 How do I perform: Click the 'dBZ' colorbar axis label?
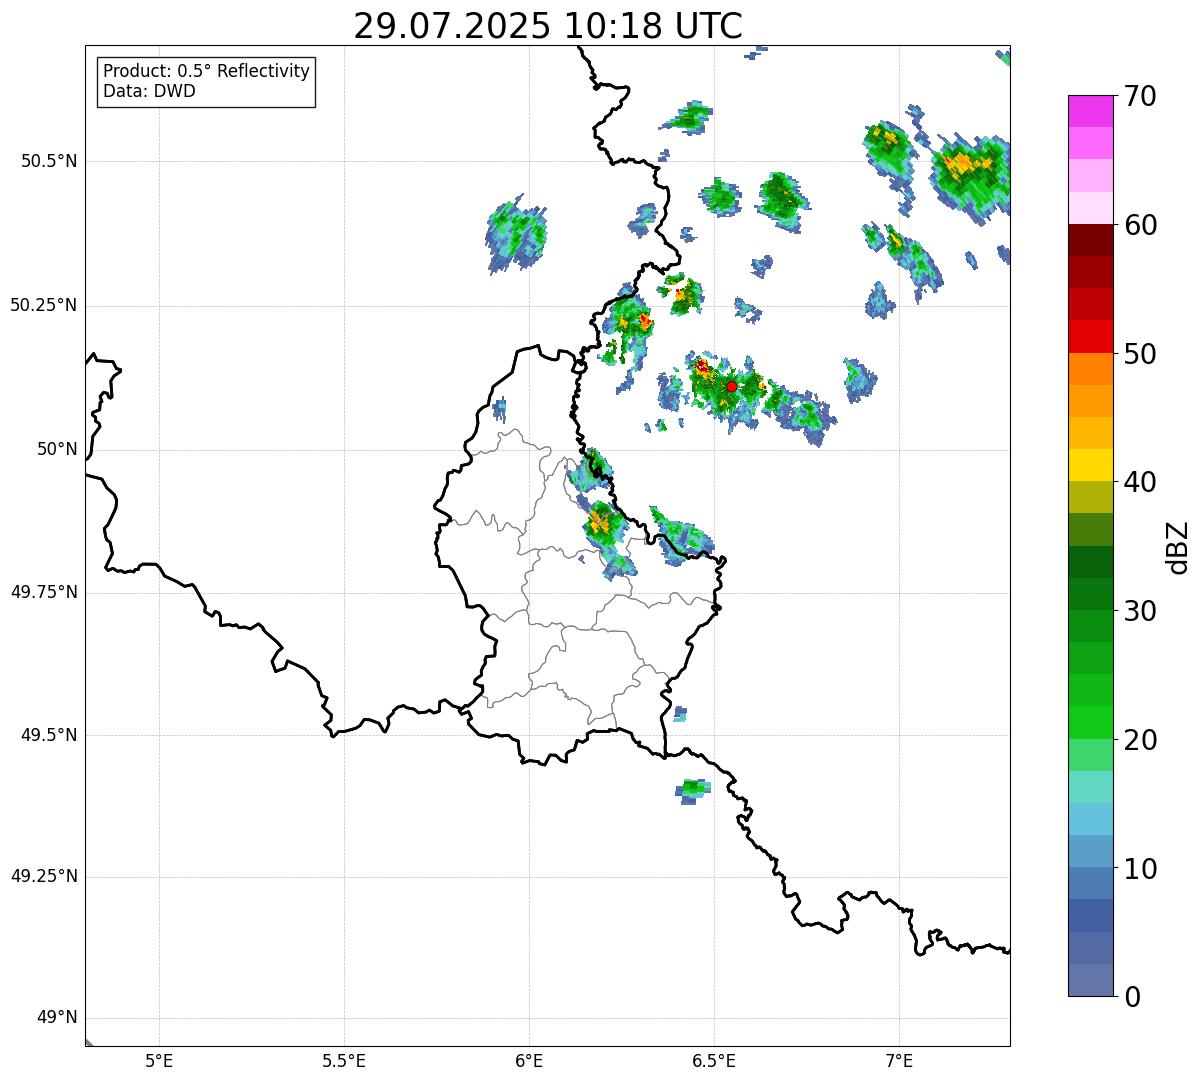coord(1178,547)
